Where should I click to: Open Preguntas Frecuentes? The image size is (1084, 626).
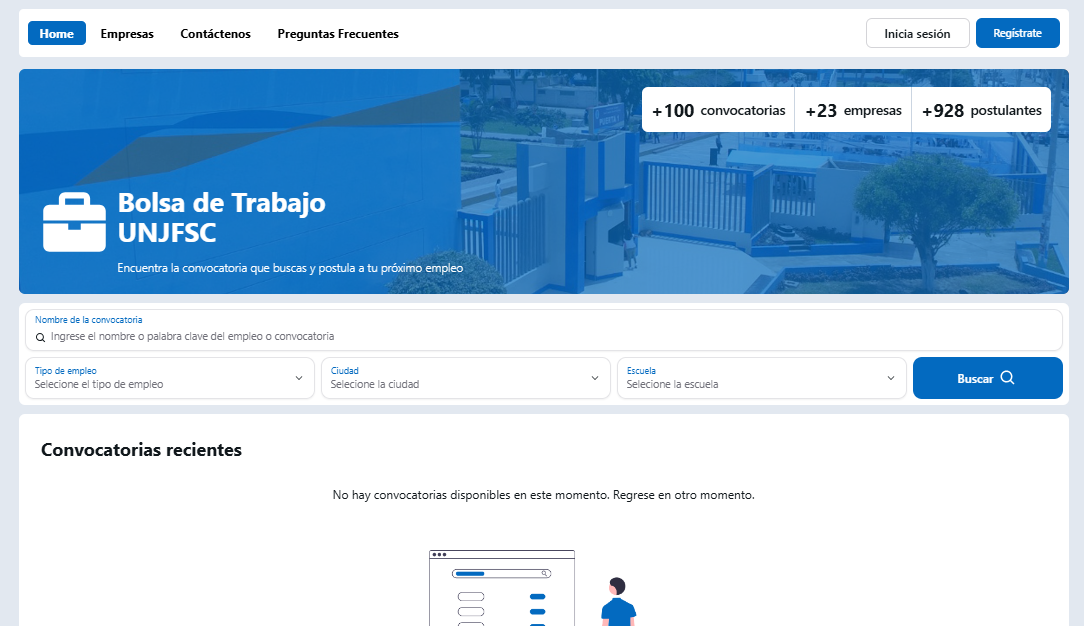pos(338,32)
